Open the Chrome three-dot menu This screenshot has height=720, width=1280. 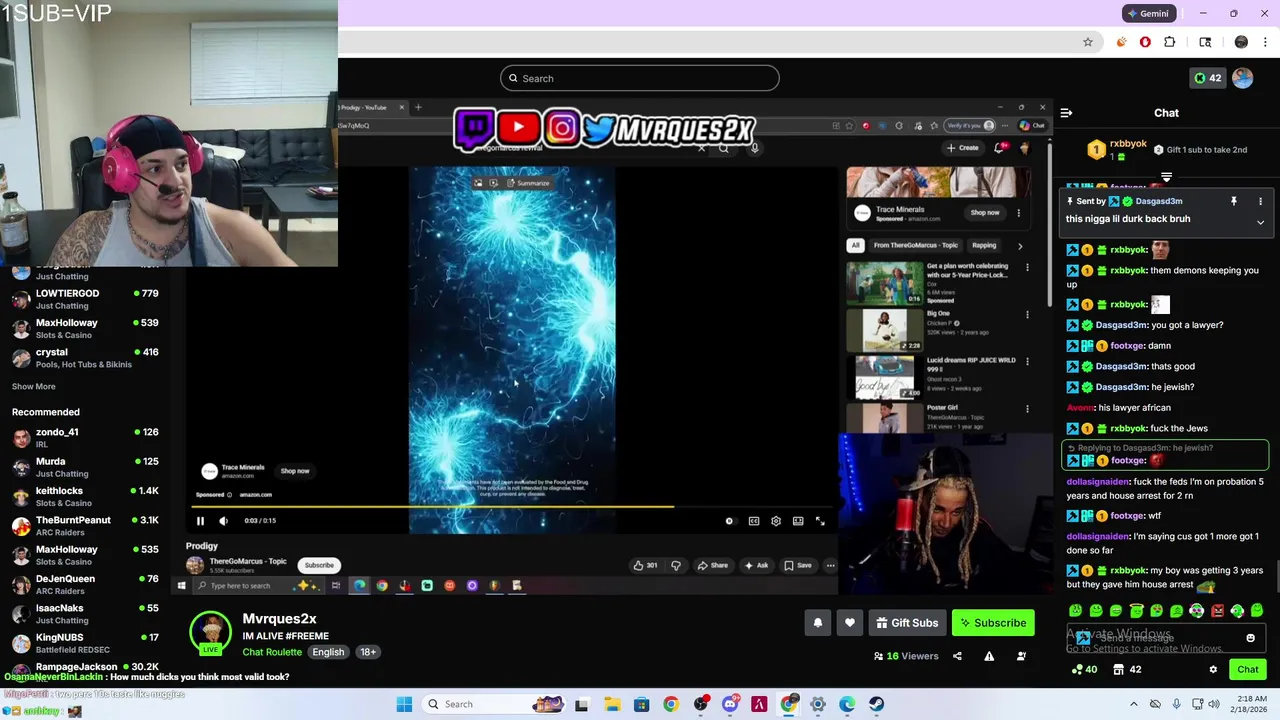(x=1264, y=42)
